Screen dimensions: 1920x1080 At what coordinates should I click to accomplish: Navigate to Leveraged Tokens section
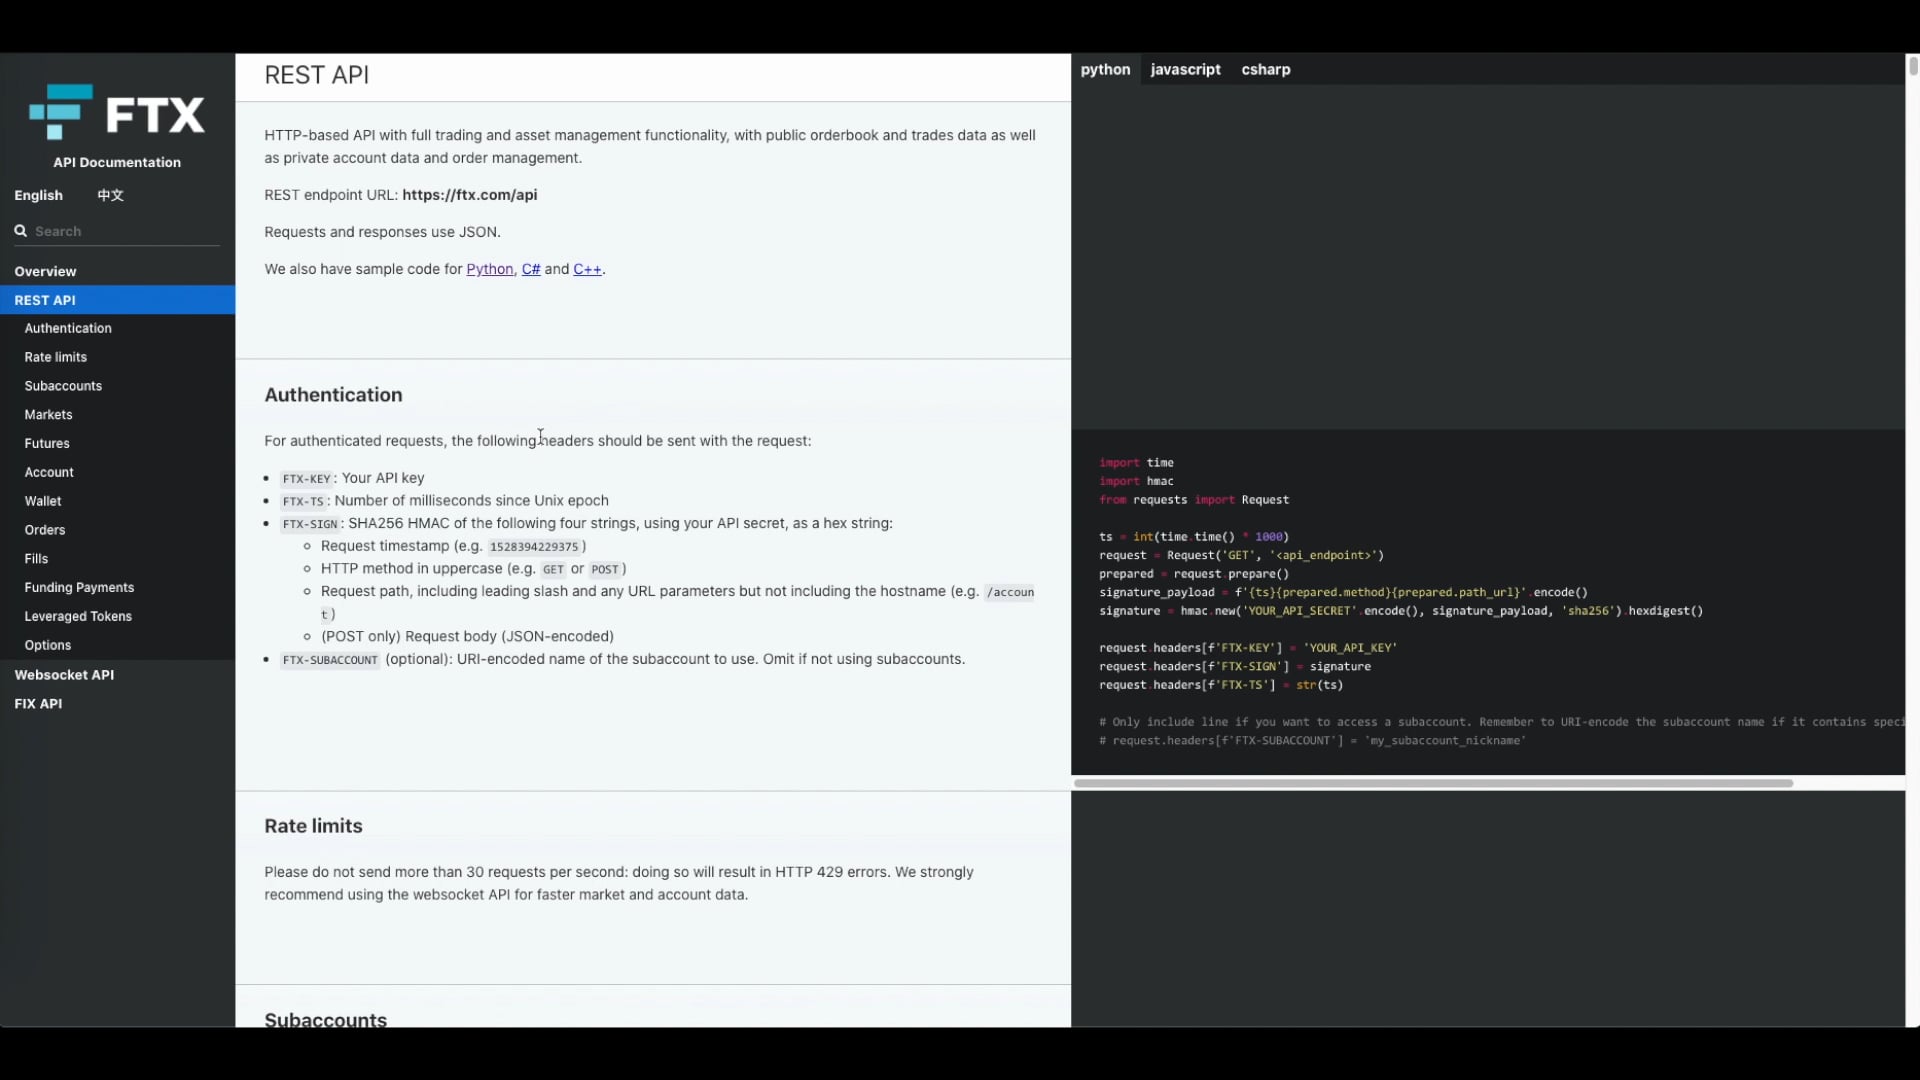(x=78, y=617)
